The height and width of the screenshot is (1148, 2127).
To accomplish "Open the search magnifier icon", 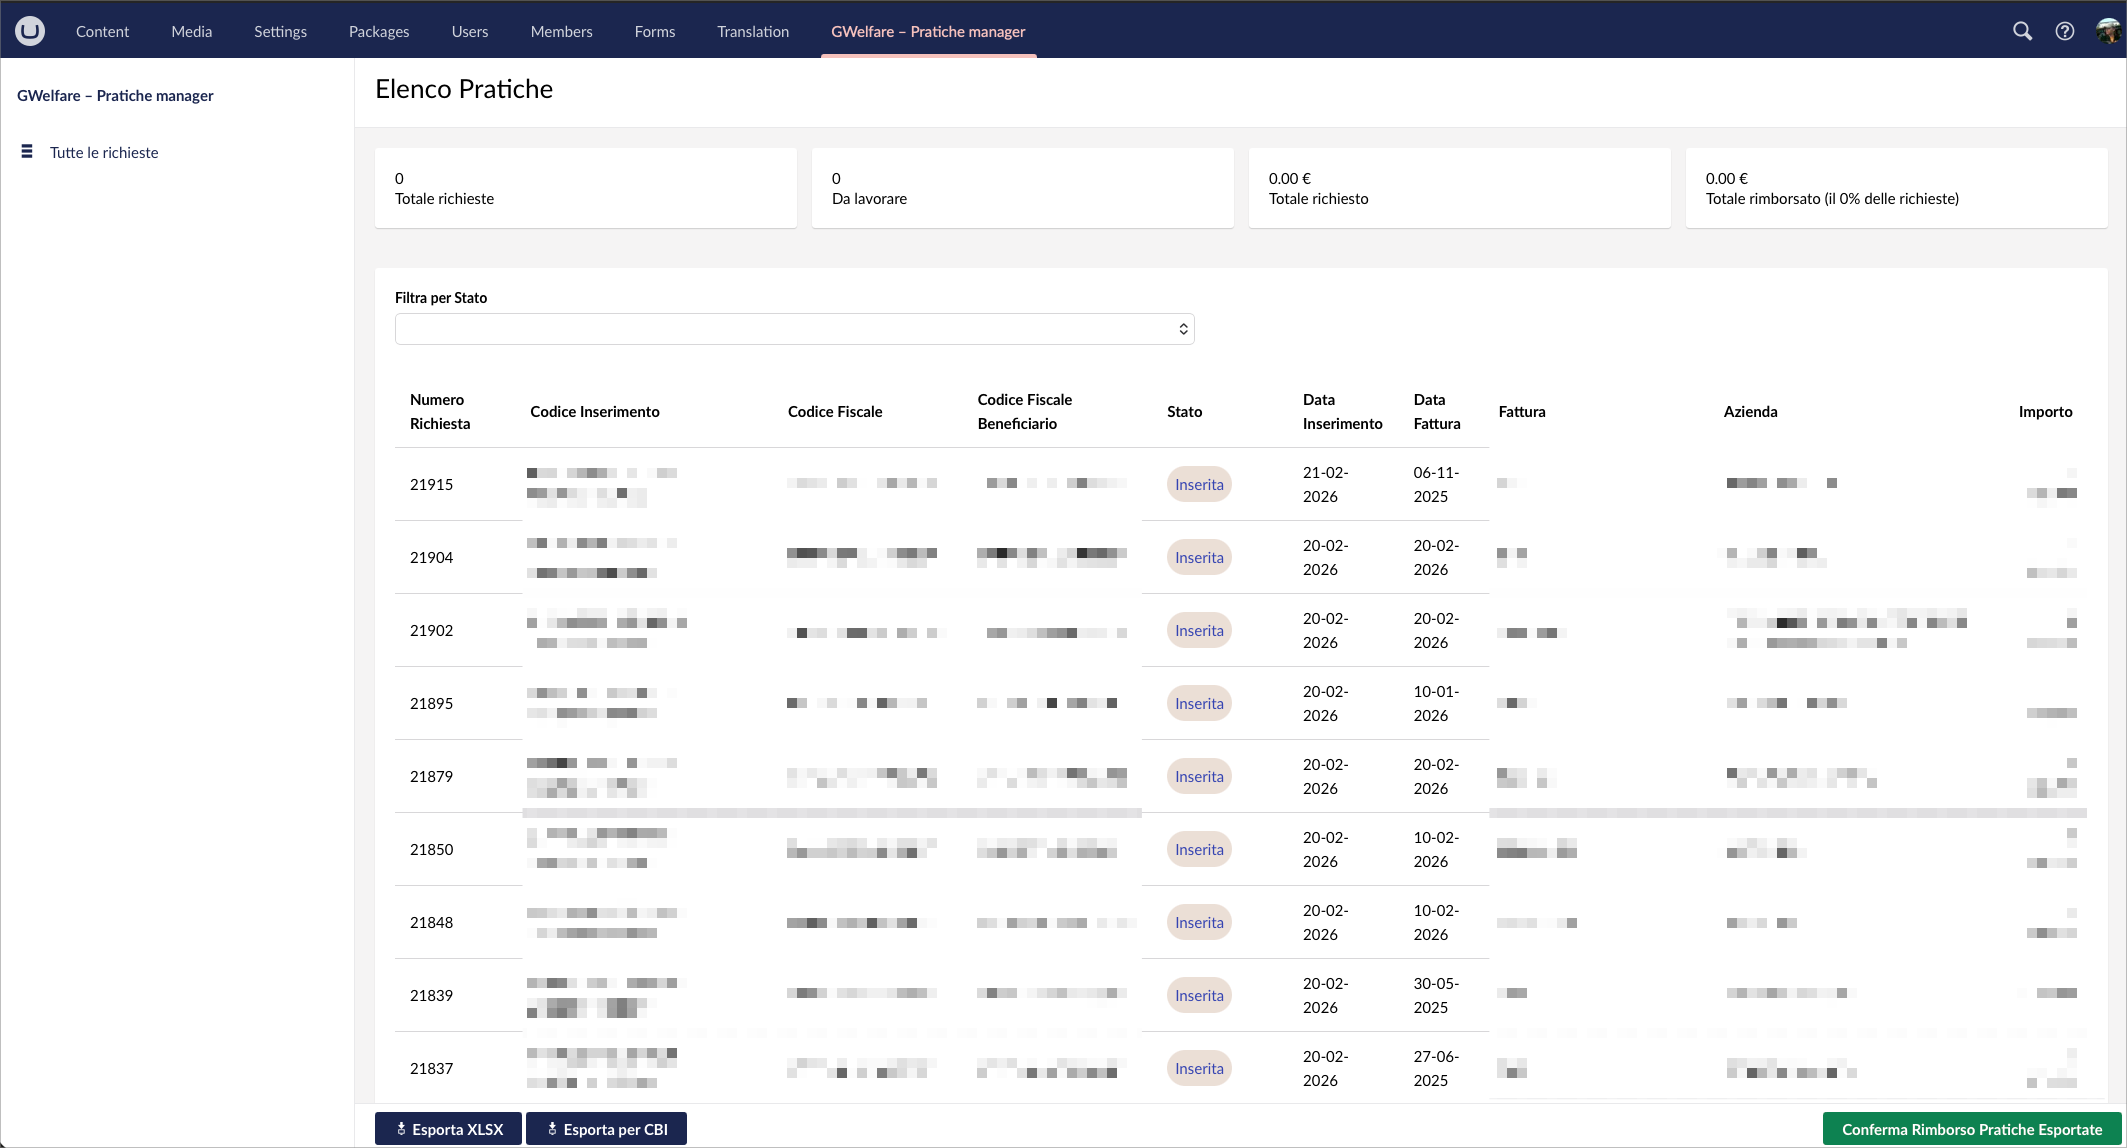I will tap(2022, 31).
